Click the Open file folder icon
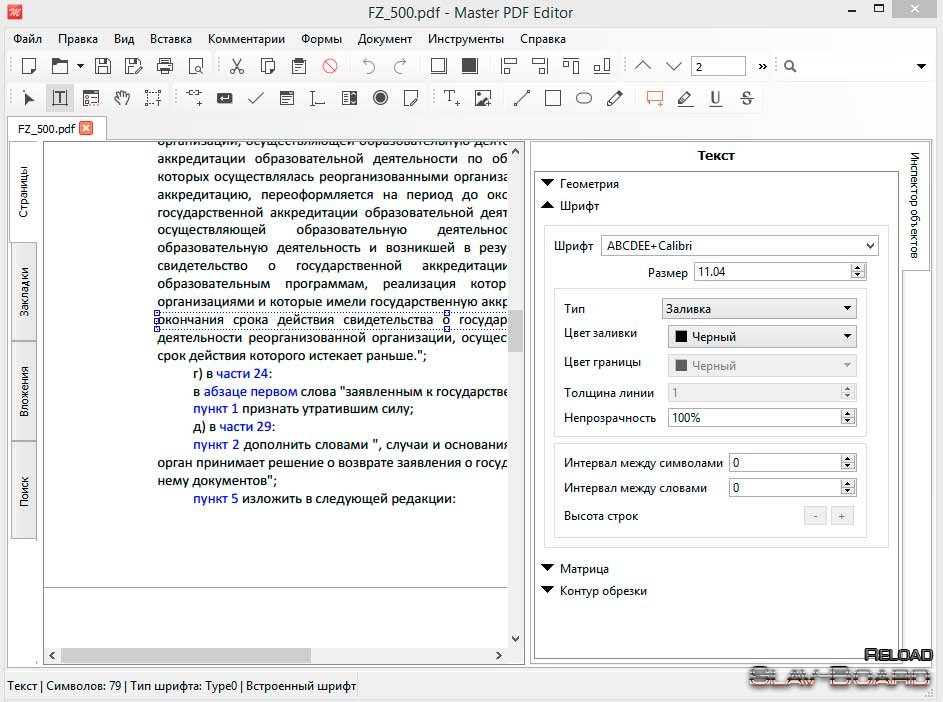Image resolution: width=943 pixels, height=702 pixels. pos(60,66)
